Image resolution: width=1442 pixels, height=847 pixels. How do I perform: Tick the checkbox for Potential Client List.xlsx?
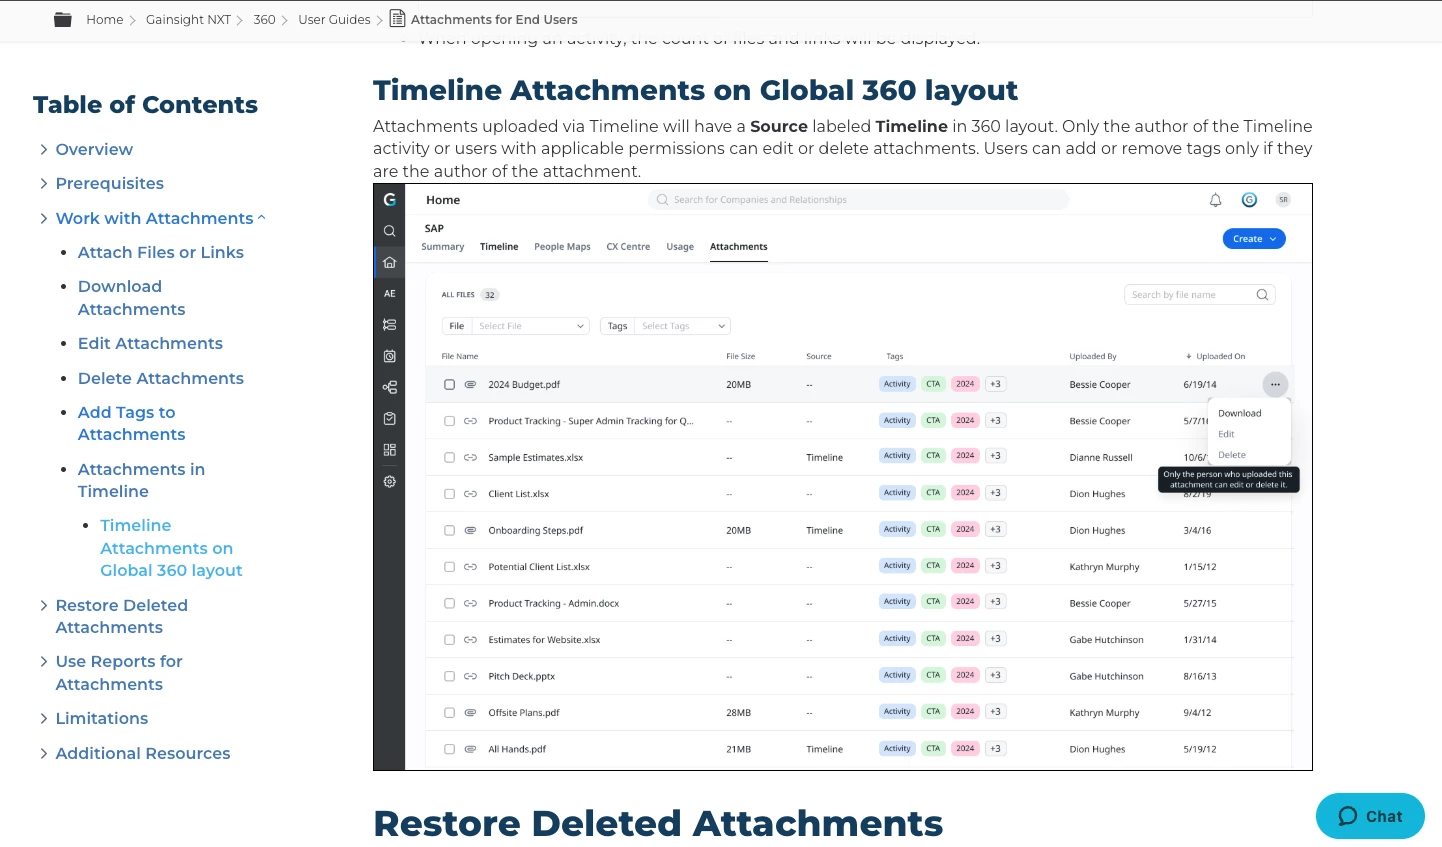point(450,567)
